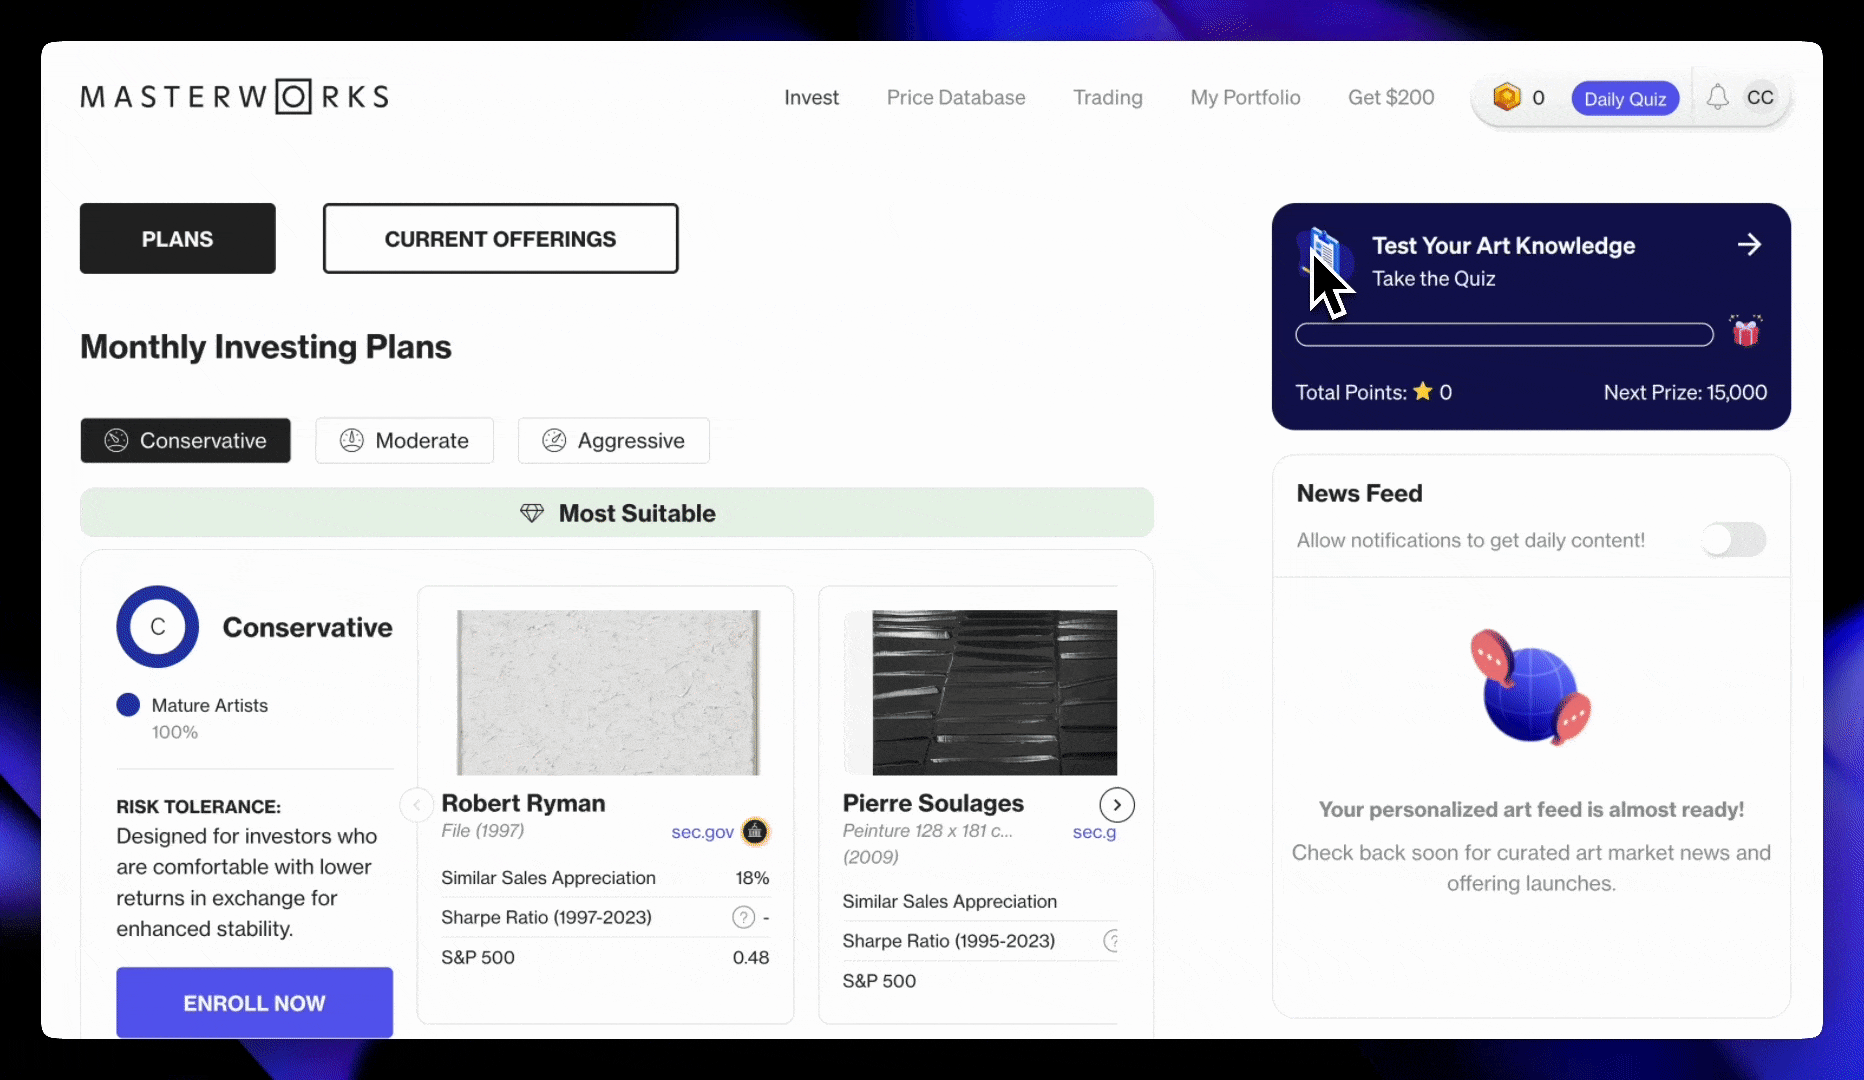Click the quiz clipboard icon
This screenshot has height=1080, width=1864.
coord(1323,255)
